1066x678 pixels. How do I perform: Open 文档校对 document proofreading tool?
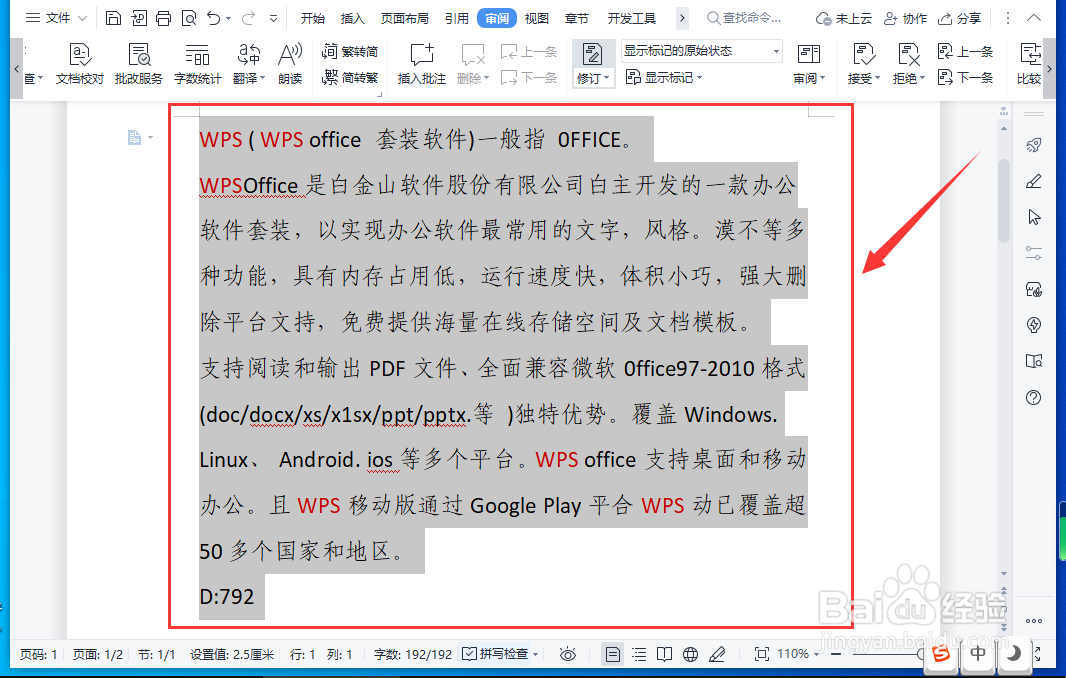pyautogui.click(x=80, y=64)
